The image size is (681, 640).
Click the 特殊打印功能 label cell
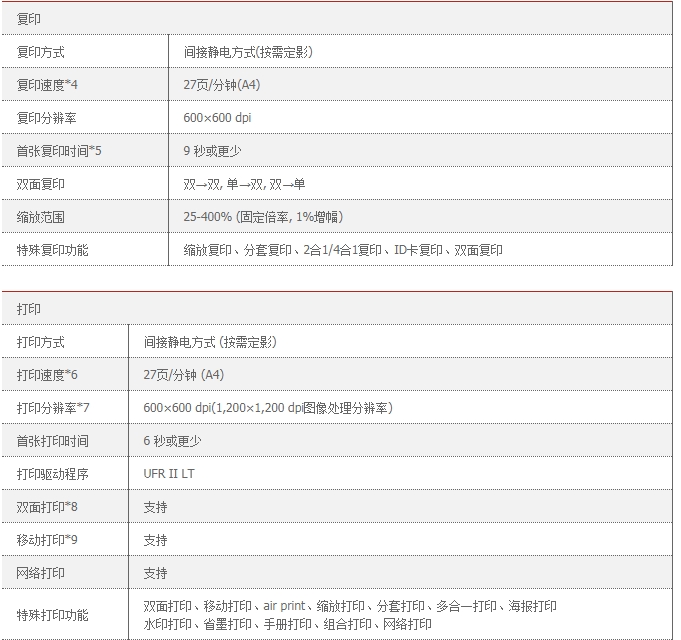click(x=53, y=615)
